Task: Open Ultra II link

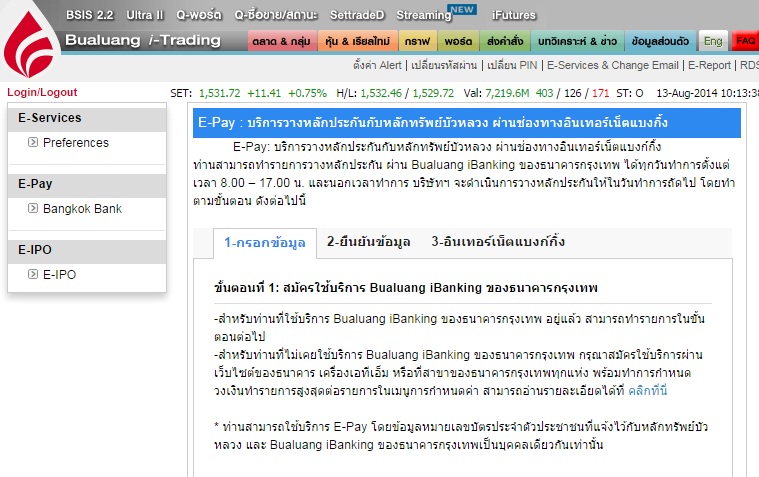Action: pyautogui.click(x=145, y=15)
